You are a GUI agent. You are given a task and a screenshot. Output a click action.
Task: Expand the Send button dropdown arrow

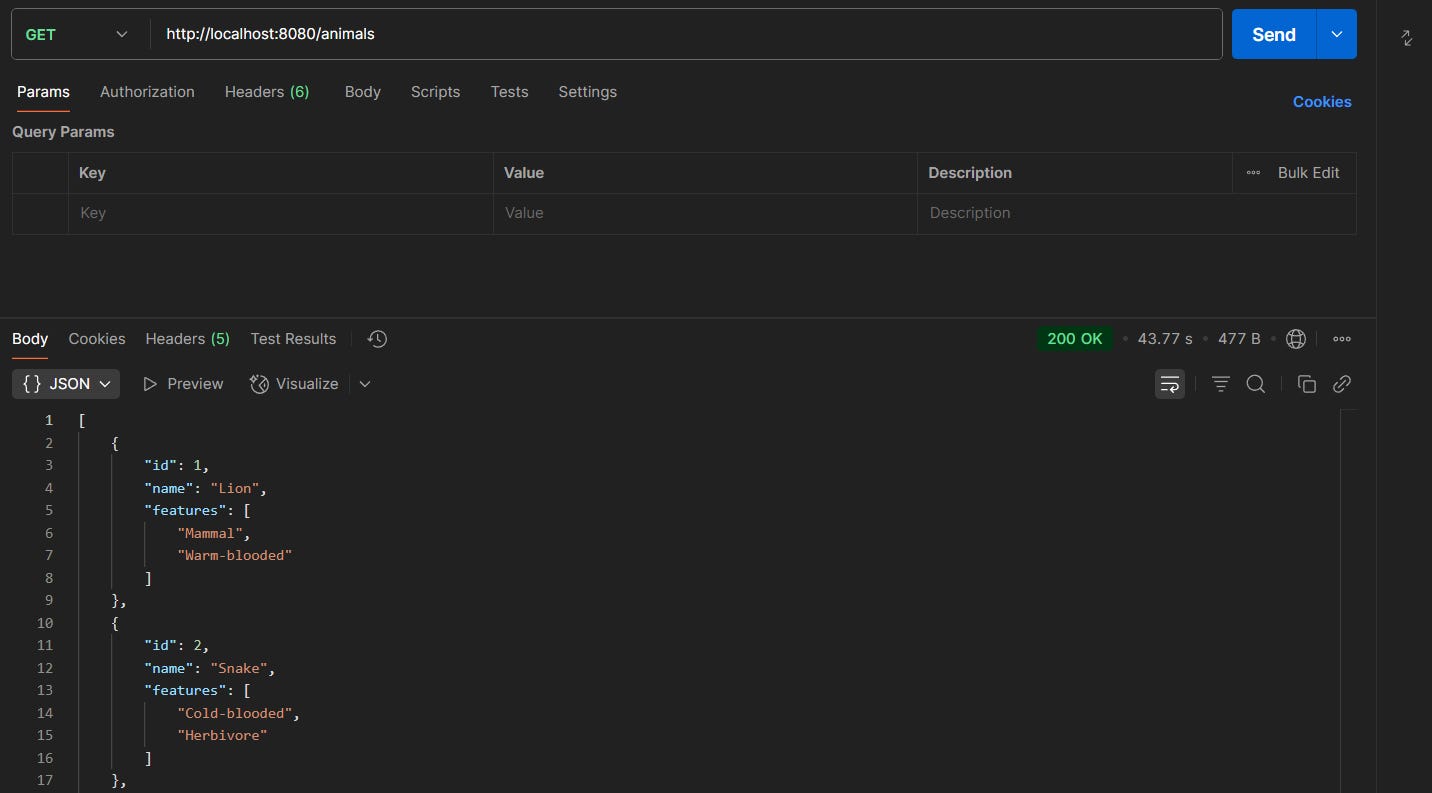1337,34
